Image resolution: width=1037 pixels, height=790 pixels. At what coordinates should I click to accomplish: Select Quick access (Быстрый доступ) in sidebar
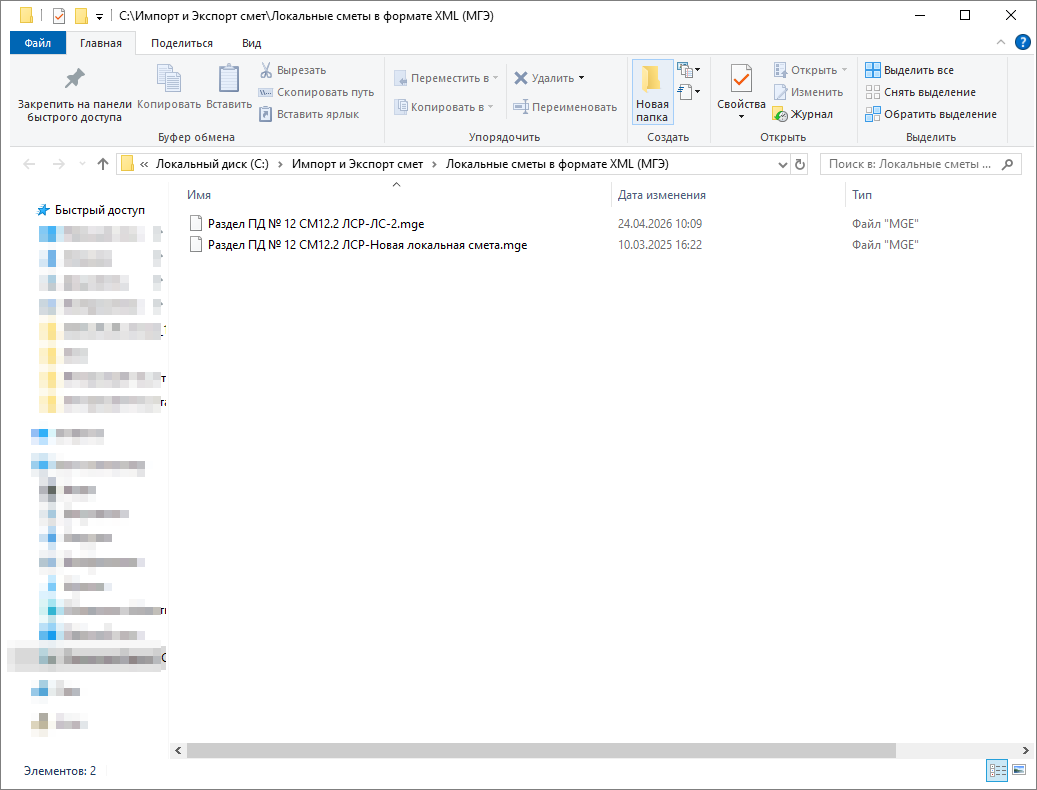100,210
